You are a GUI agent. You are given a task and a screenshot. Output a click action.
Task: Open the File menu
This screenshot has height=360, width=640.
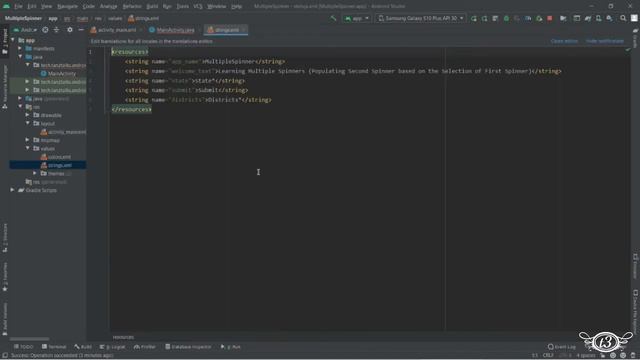tap(18, 6)
